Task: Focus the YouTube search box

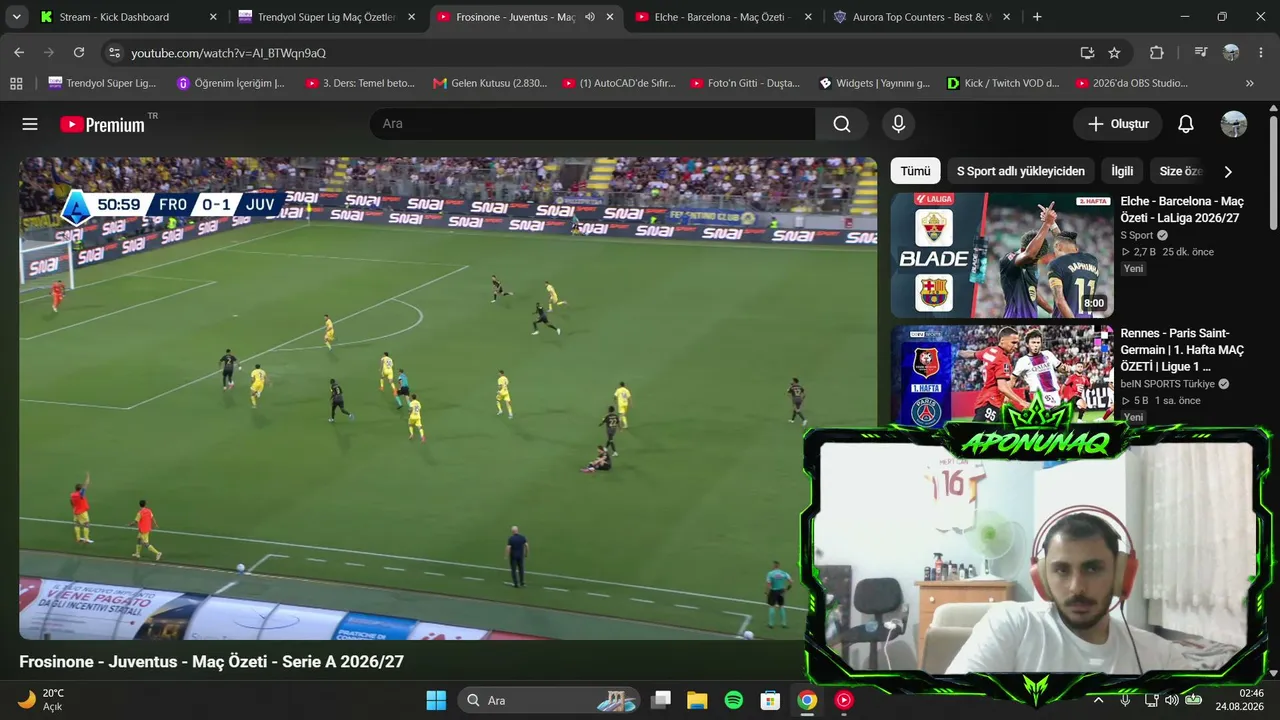Action: coord(592,124)
